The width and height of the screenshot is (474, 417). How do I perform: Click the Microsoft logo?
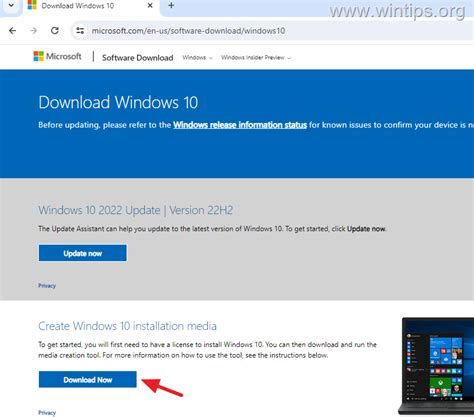click(x=57, y=56)
